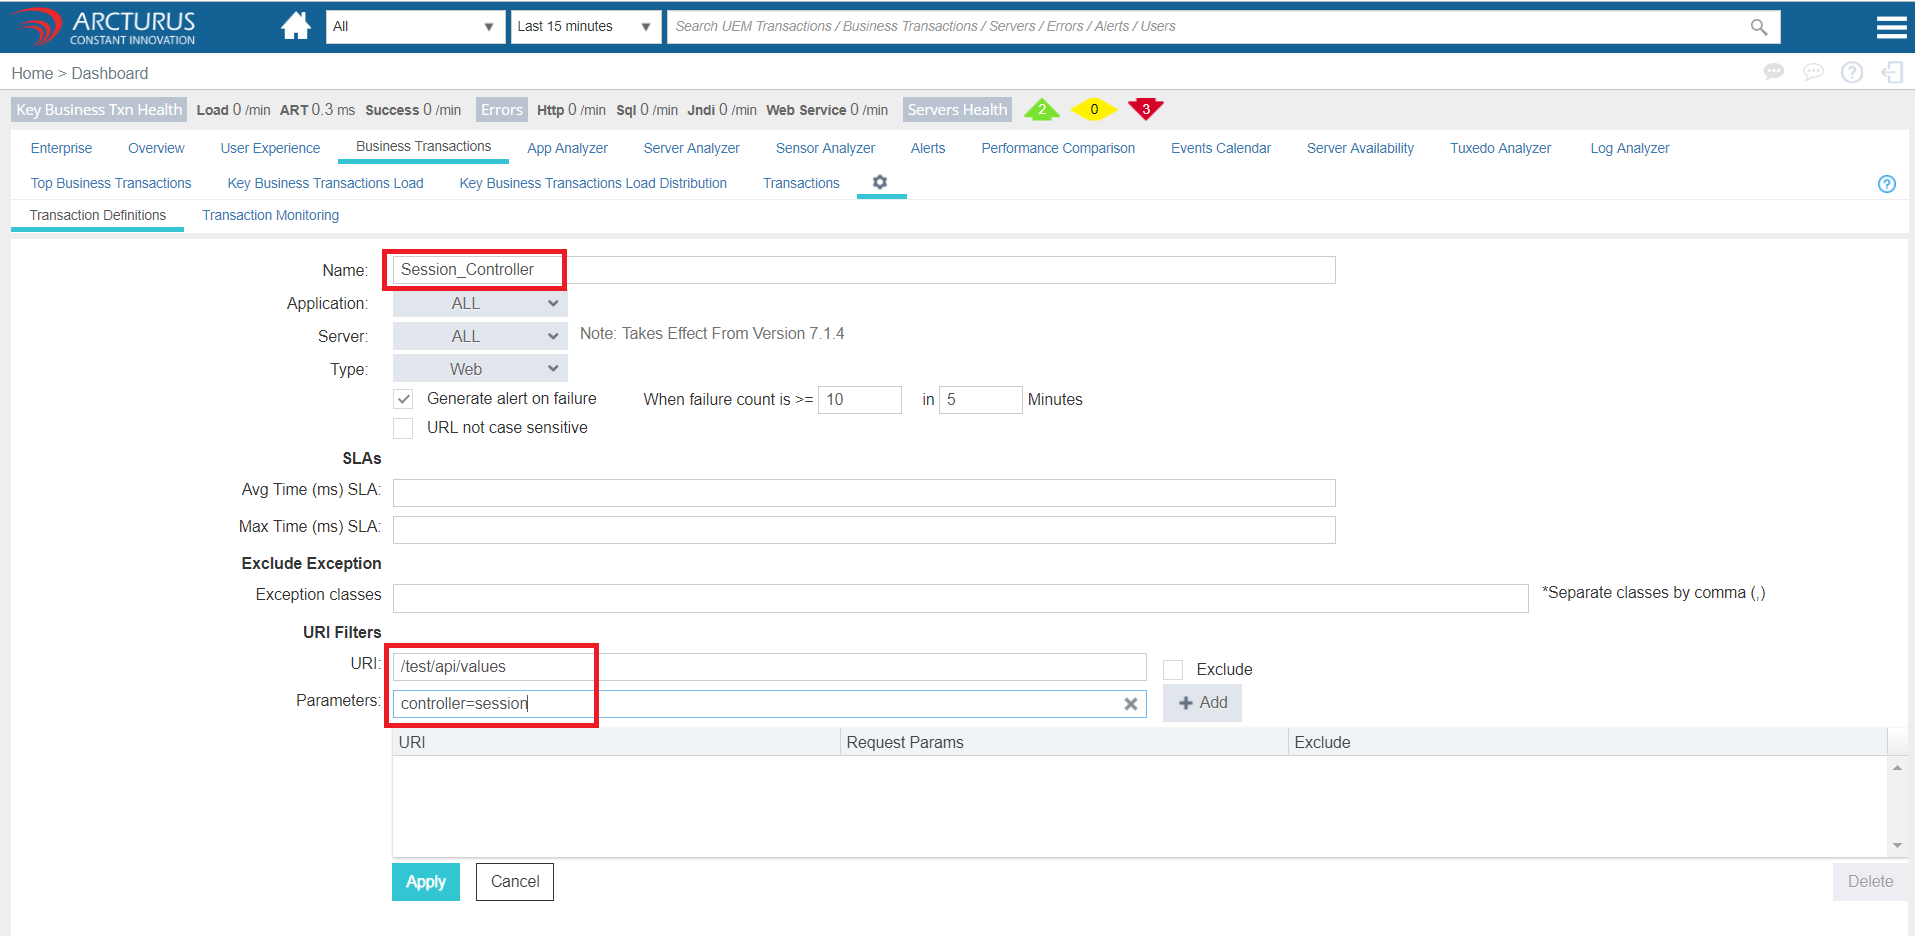This screenshot has height=936, width=1915.
Task: Open blue help icon below tabs
Action: pyautogui.click(x=1886, y=184)
